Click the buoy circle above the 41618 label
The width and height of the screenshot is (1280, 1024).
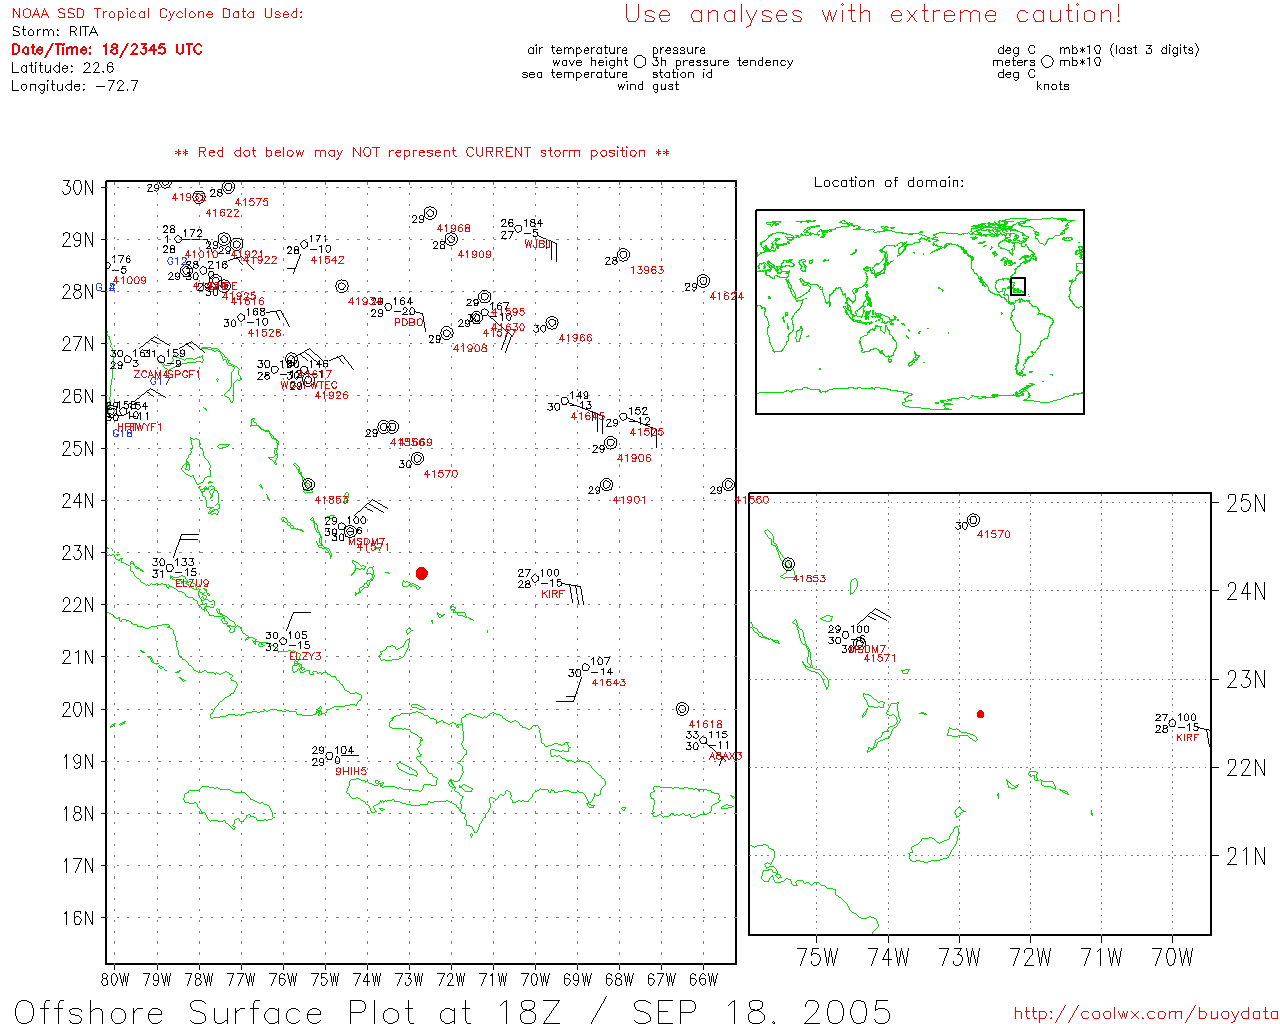pos(682,709)
